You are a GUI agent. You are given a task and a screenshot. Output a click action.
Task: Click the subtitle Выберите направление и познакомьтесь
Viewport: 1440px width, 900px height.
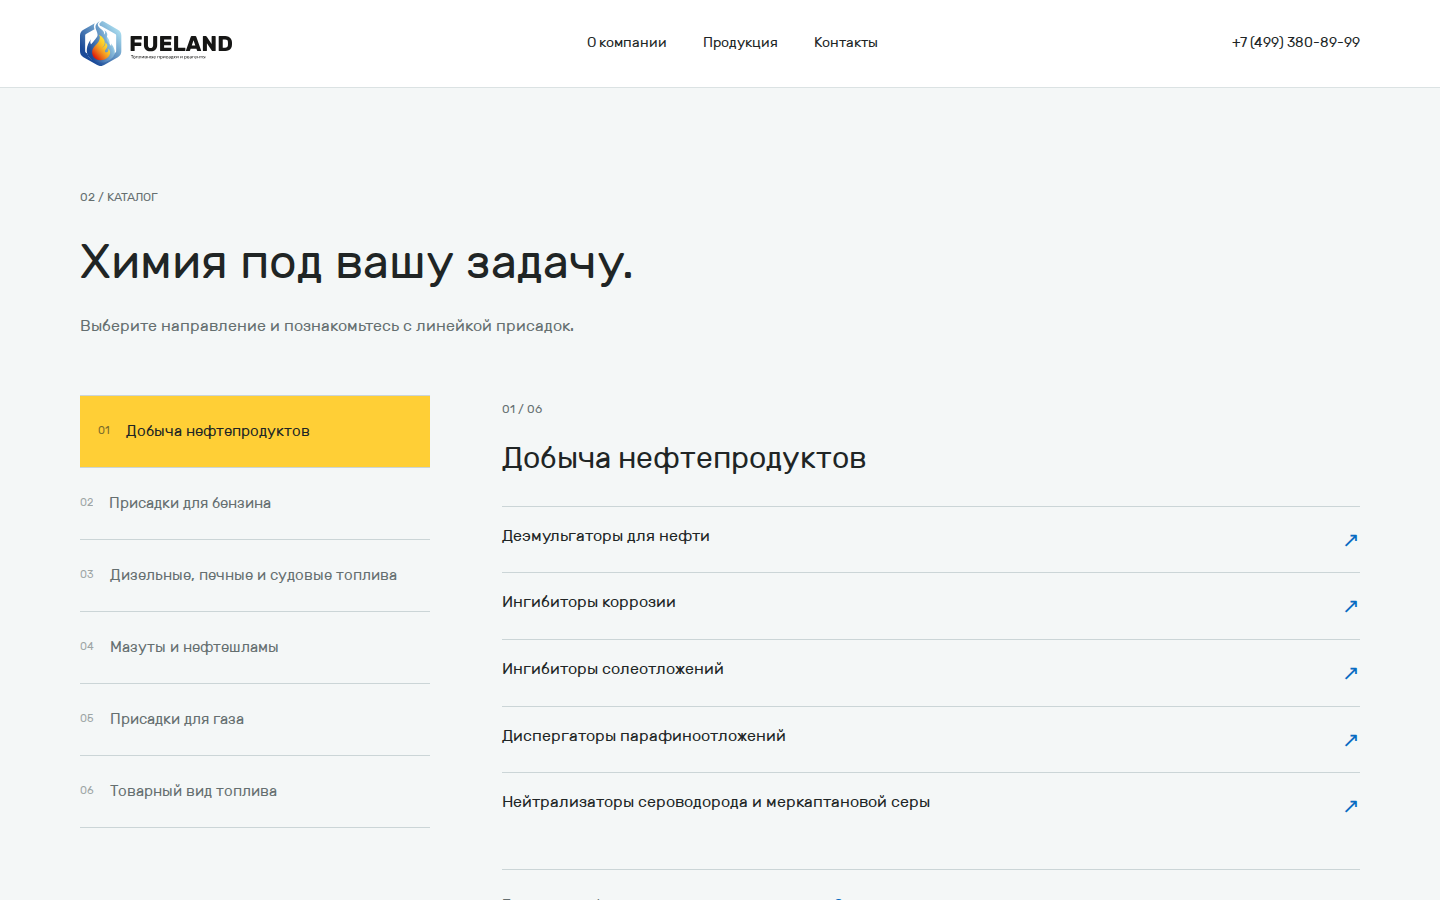(x=327, y=326)
